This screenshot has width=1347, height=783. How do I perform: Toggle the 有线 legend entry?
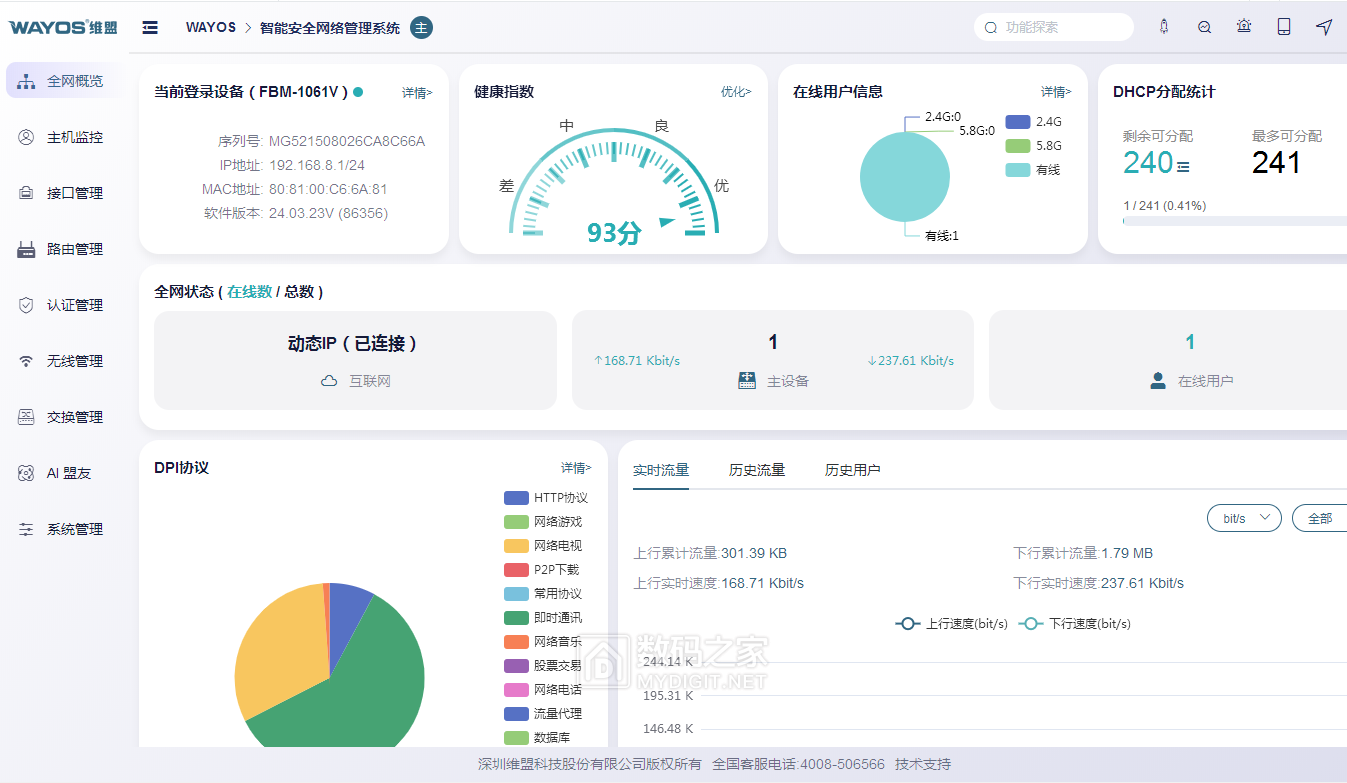1033,170
